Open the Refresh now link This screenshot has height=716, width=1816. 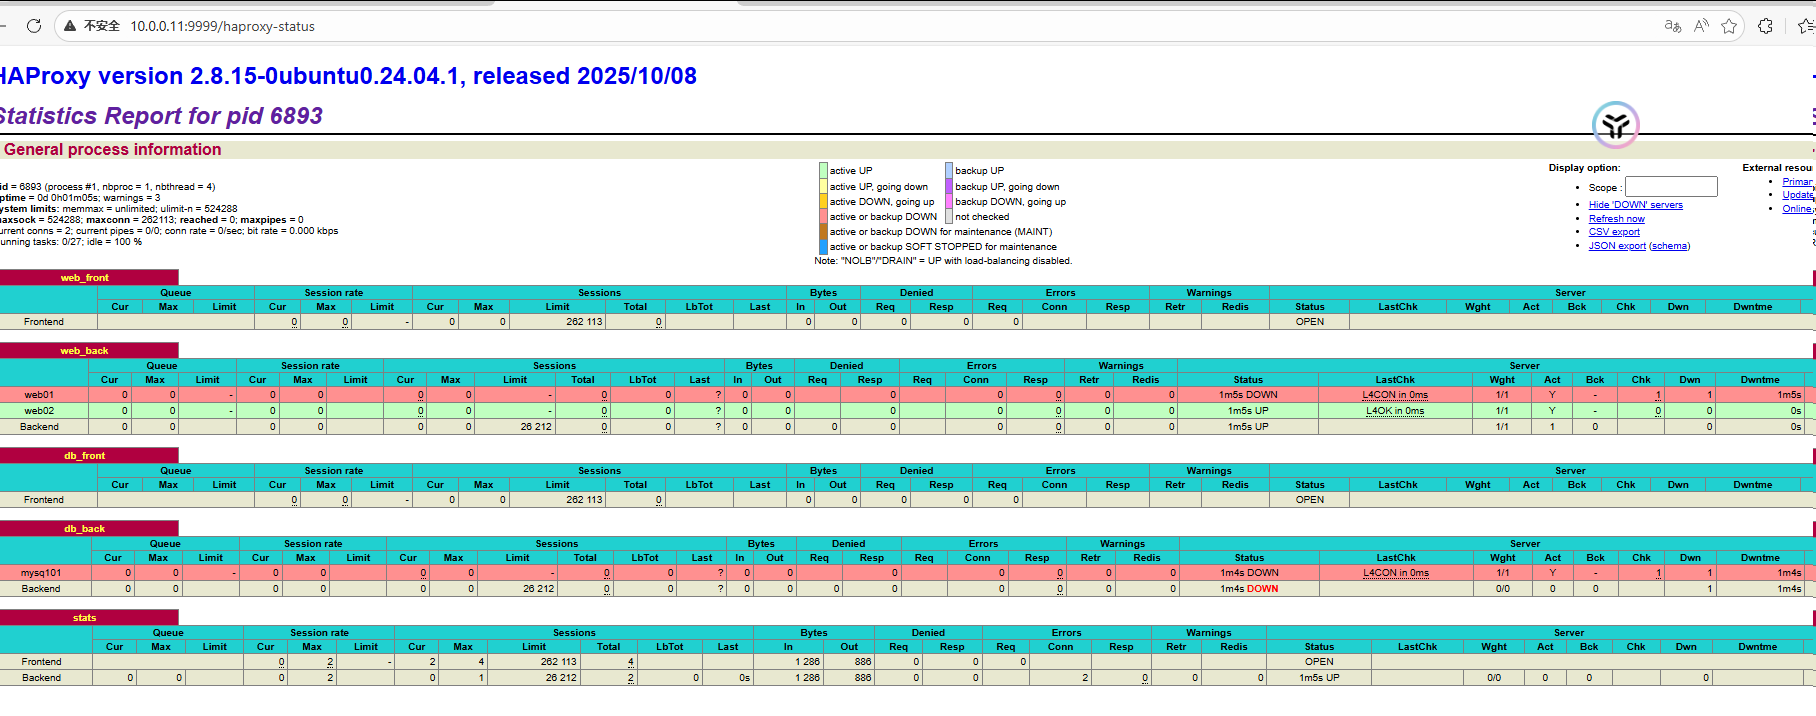[x=1617, y=219]
